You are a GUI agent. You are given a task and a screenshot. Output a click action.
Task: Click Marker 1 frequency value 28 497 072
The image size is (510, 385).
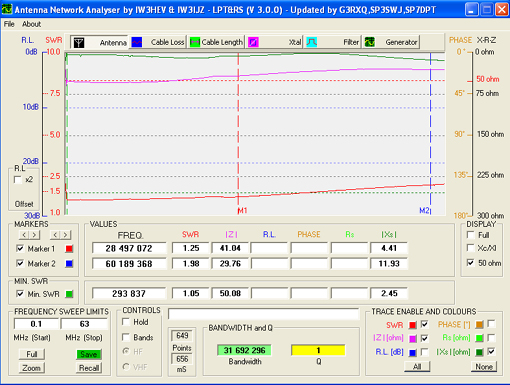pyautogui.click(x=129, y=248)
